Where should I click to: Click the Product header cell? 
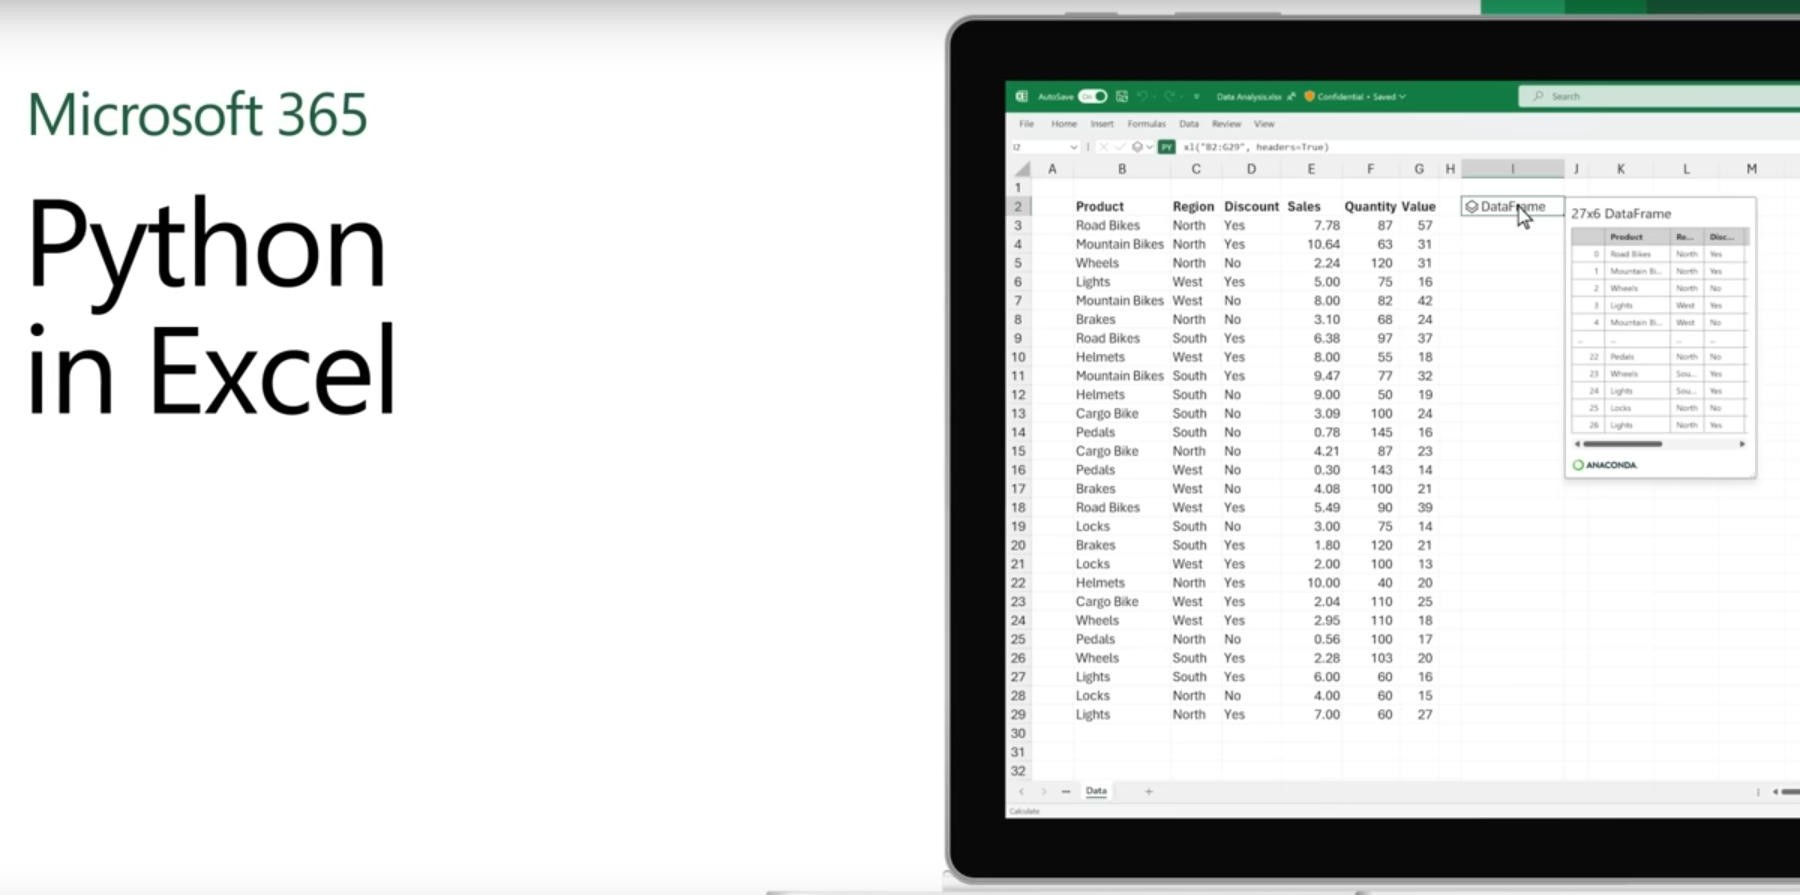pyautogui.click(x=1099, y=206)
